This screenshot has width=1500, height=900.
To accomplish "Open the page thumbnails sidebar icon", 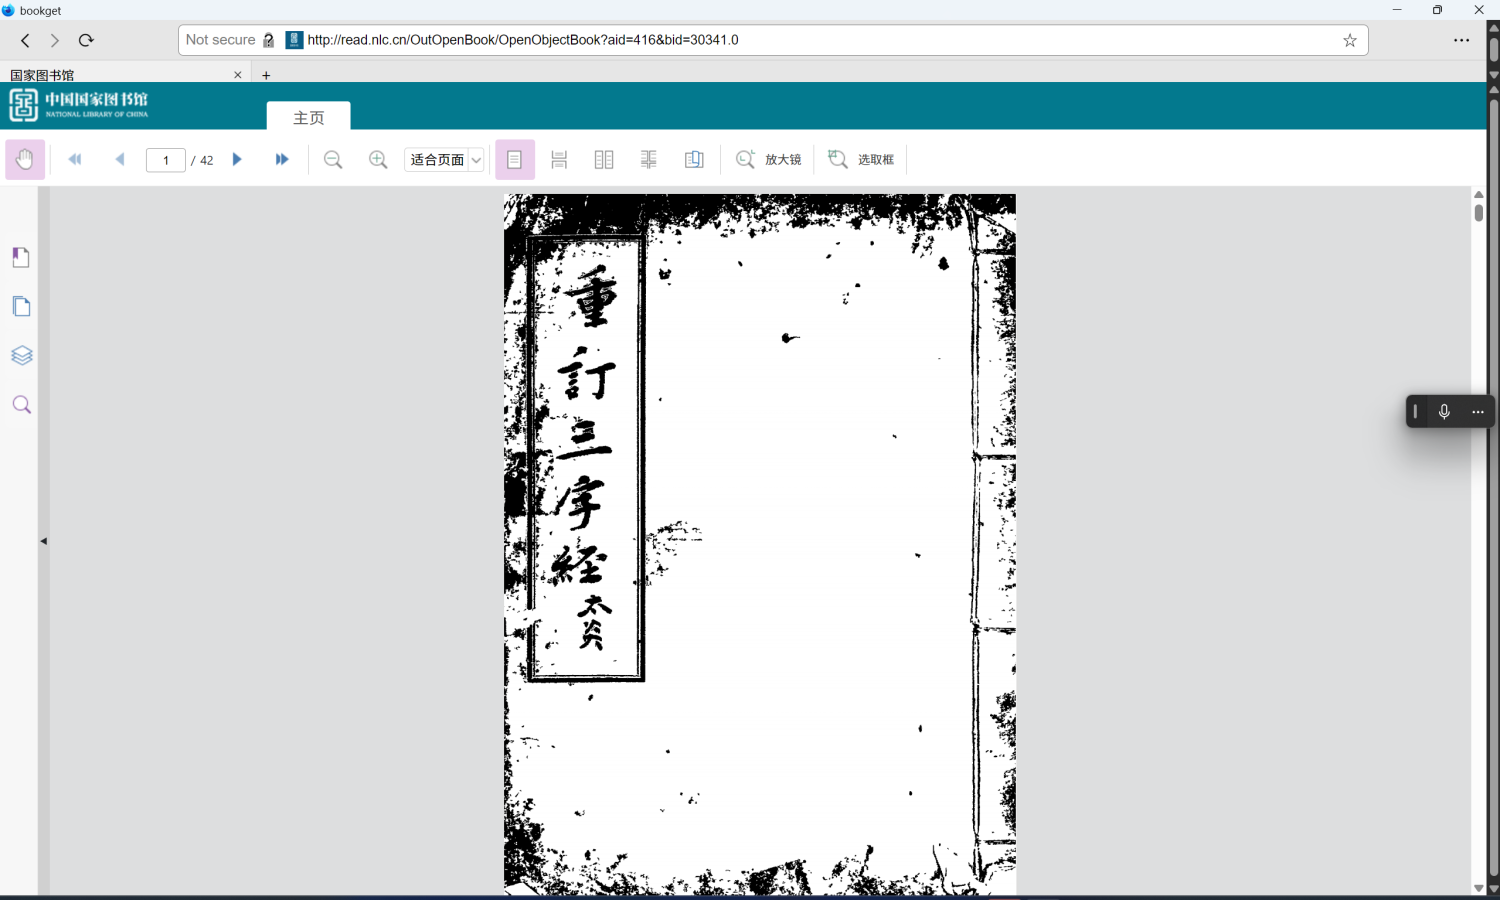I will pos(21,307).
